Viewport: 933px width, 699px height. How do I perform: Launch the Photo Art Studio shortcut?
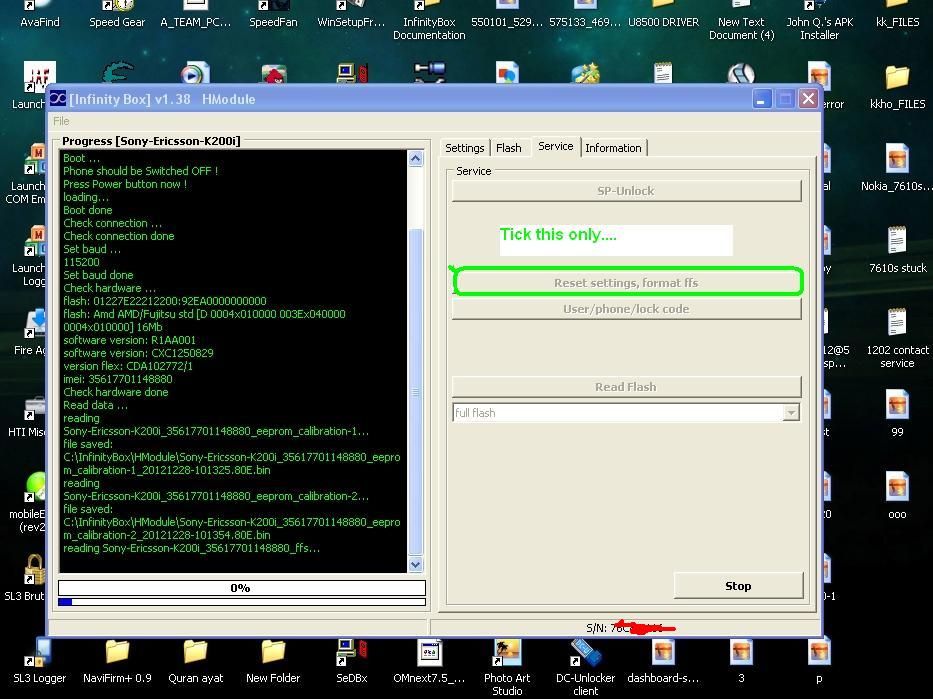[507, 667]
